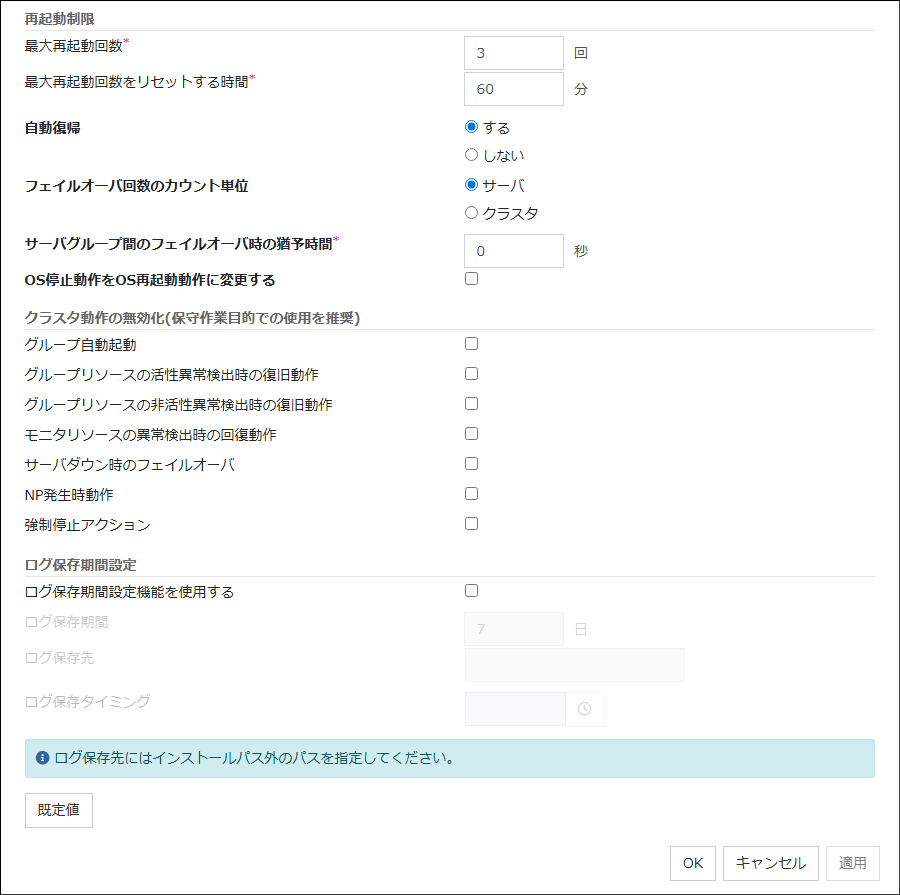Click the 最大再起動回数 input field

point(513,53)
